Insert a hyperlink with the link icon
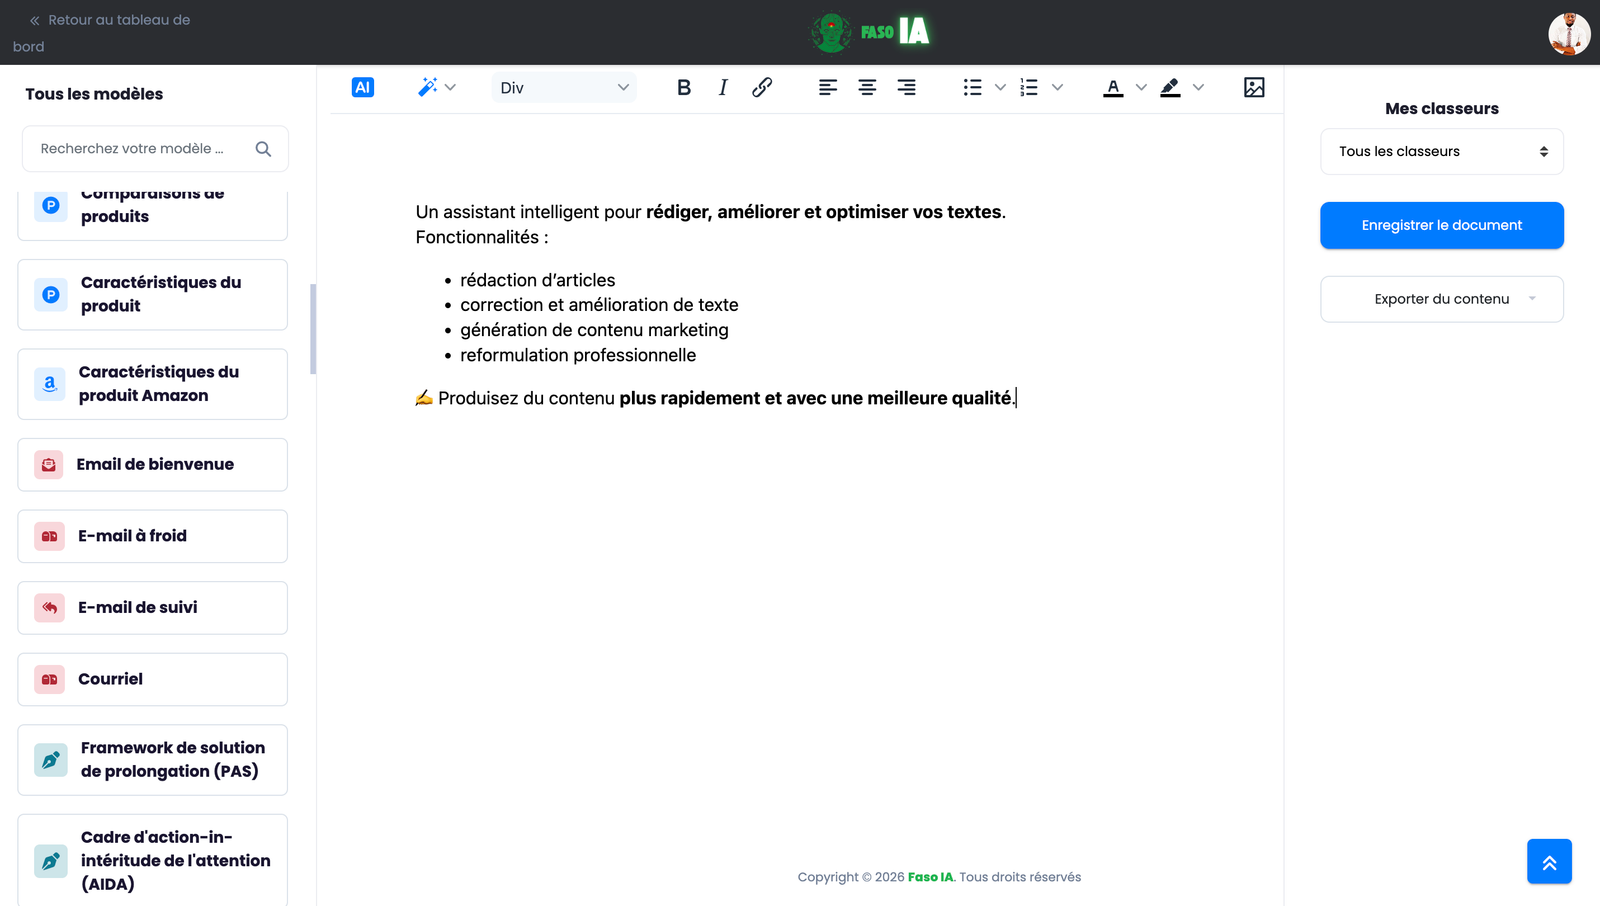 click(762, 88)
